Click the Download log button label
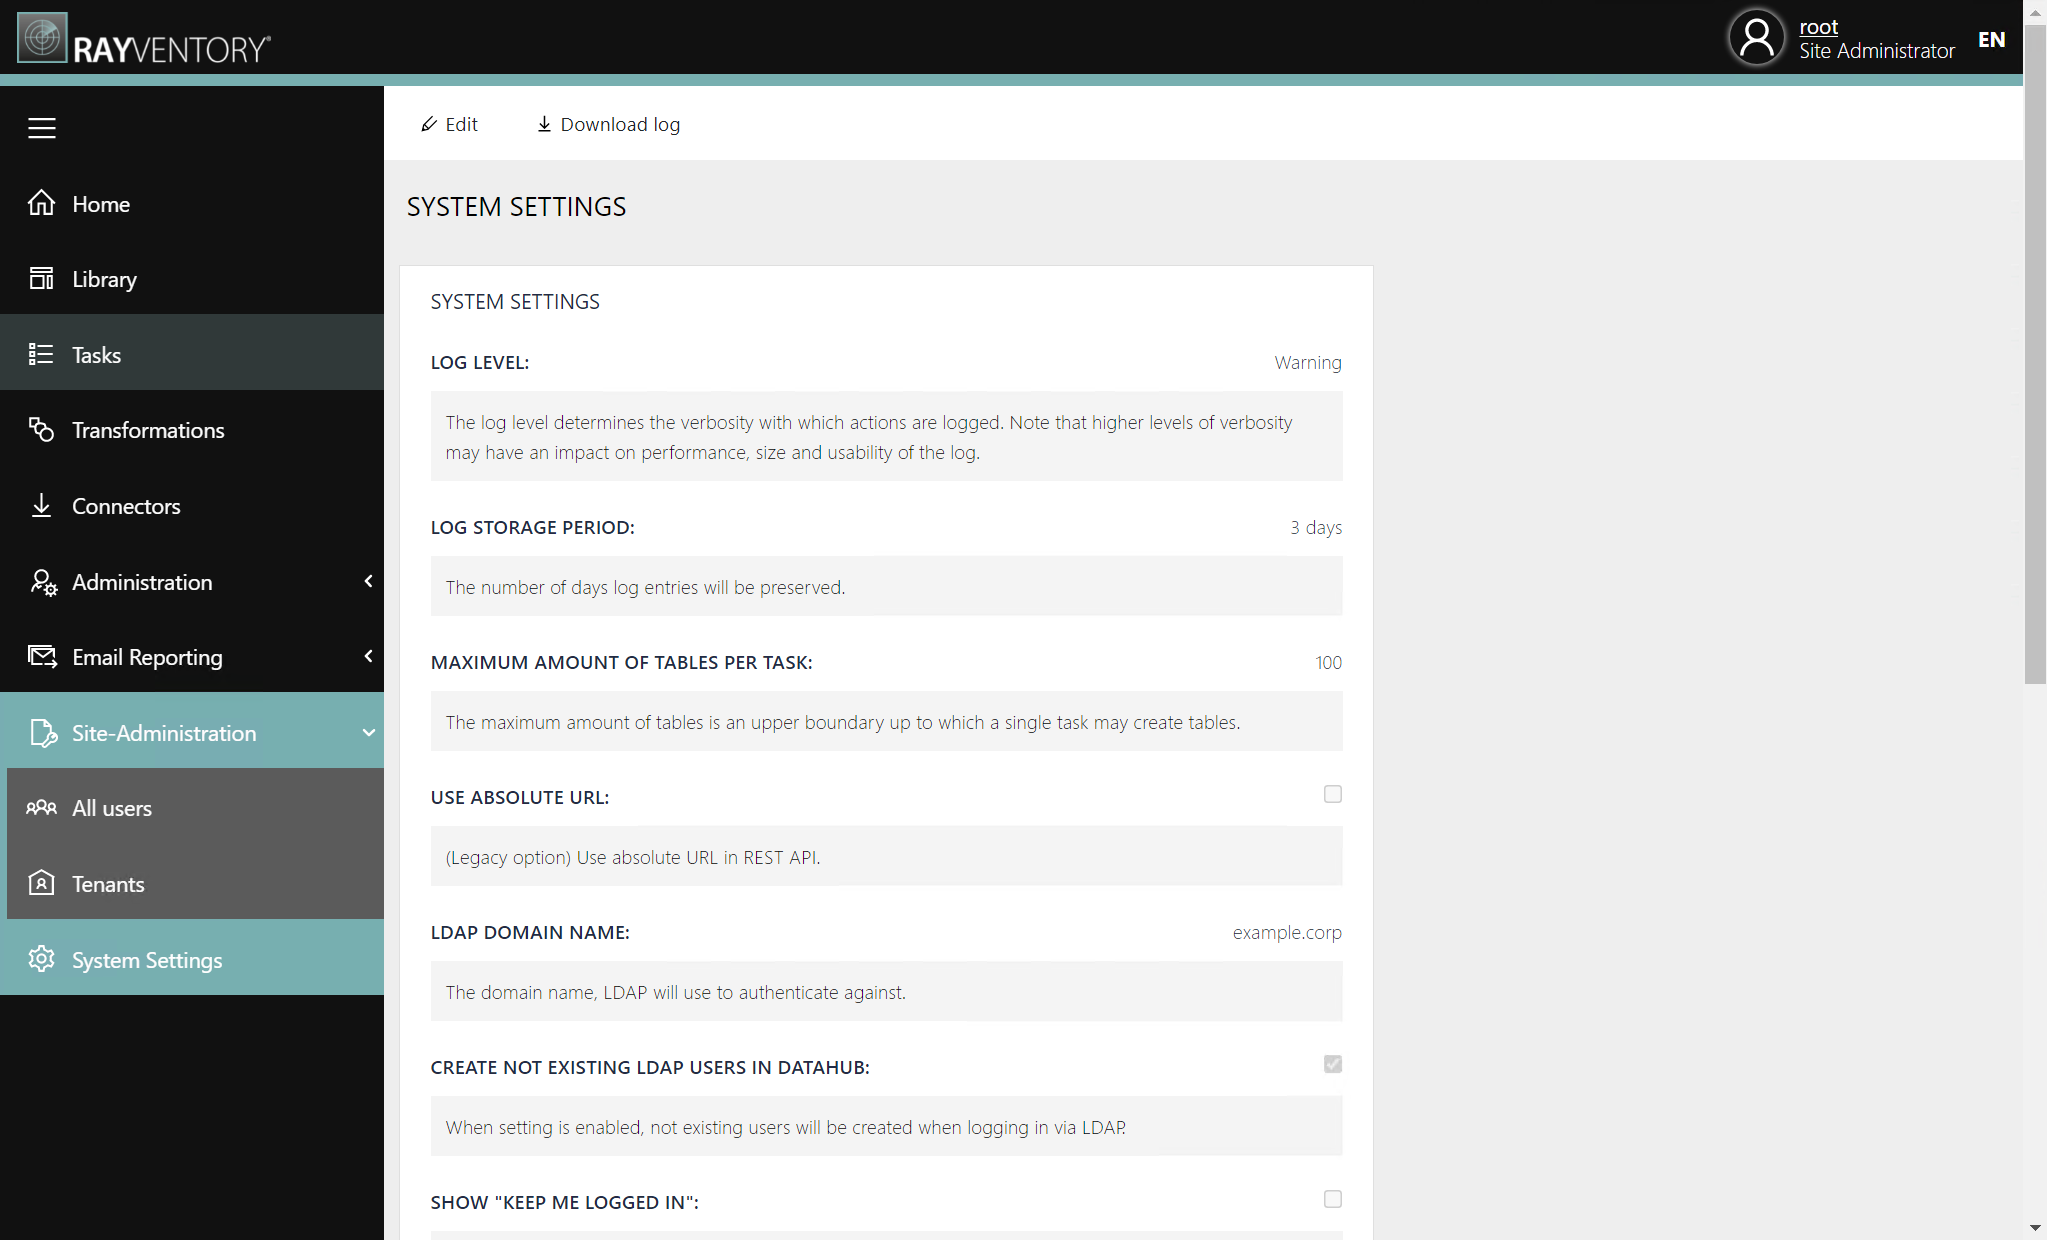This screenshot has height=1240, width=2047. 620,124
